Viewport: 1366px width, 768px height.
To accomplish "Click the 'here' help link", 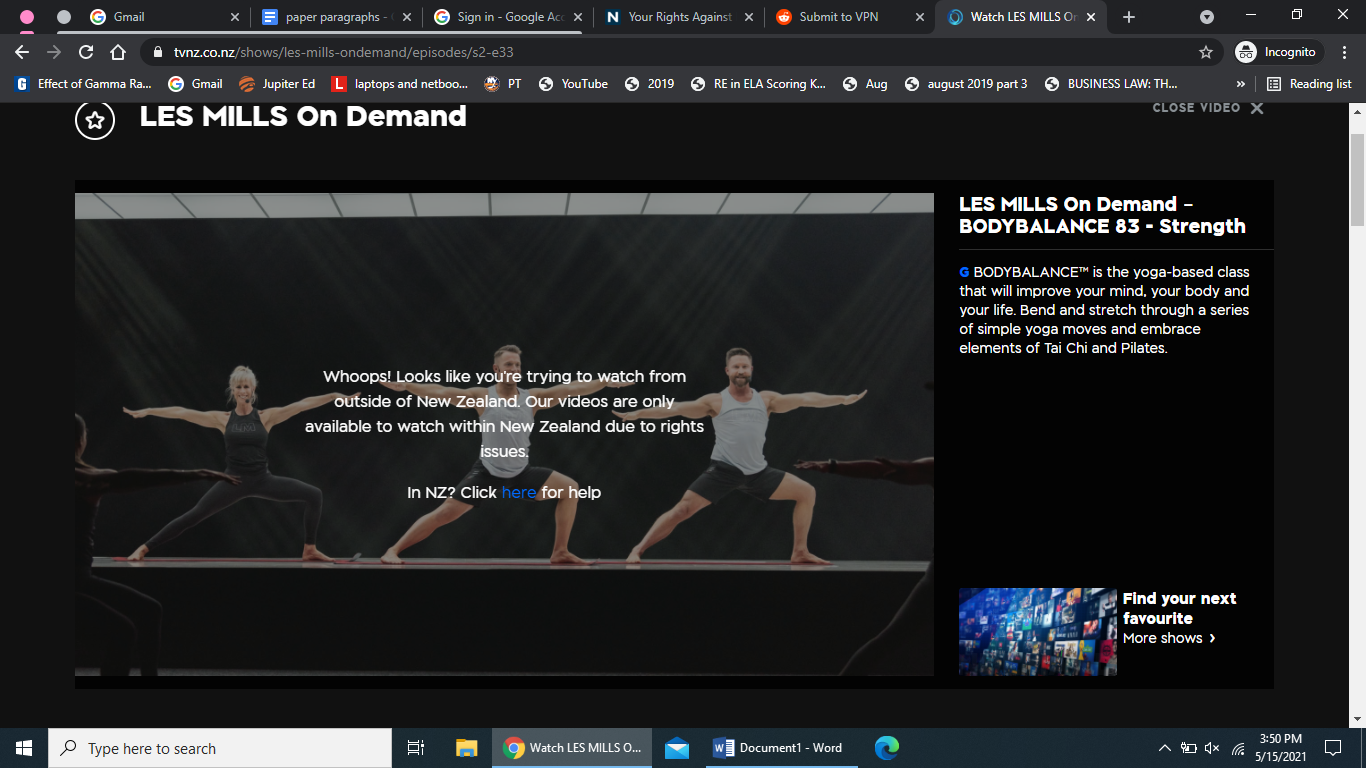I will pos(519,492).
